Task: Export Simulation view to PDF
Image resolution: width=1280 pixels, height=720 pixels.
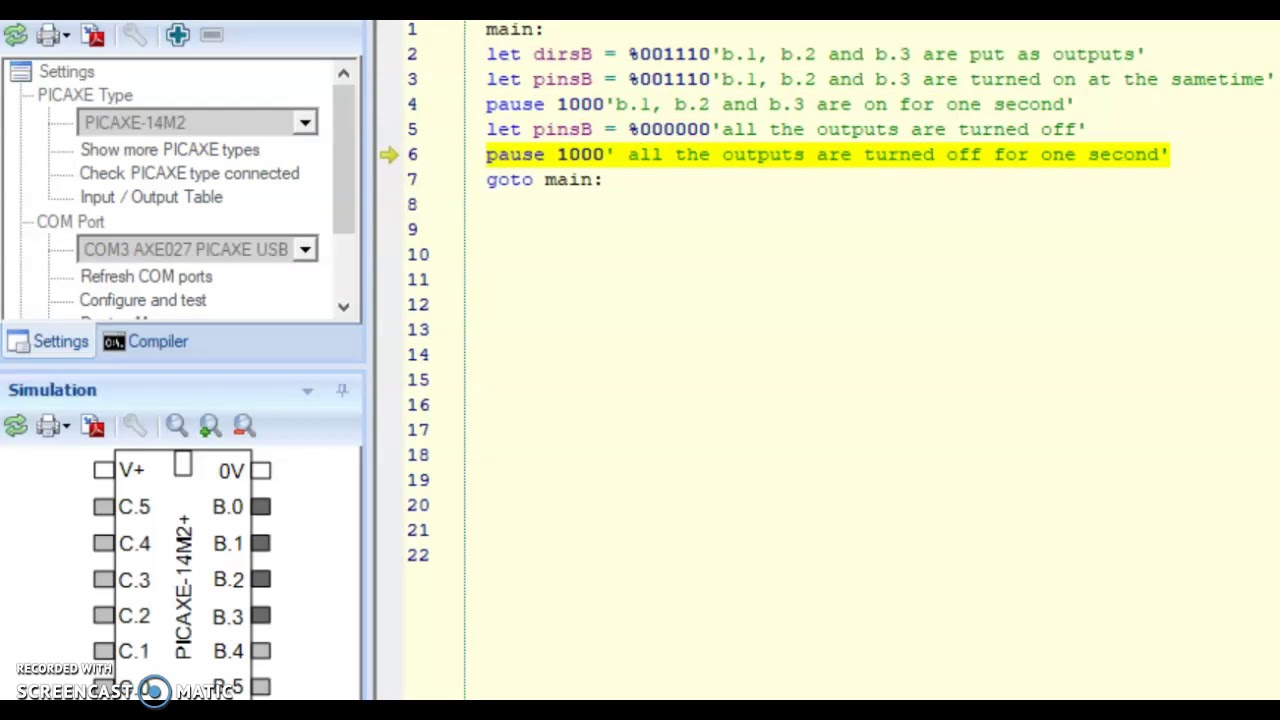Action: (94, 427)
